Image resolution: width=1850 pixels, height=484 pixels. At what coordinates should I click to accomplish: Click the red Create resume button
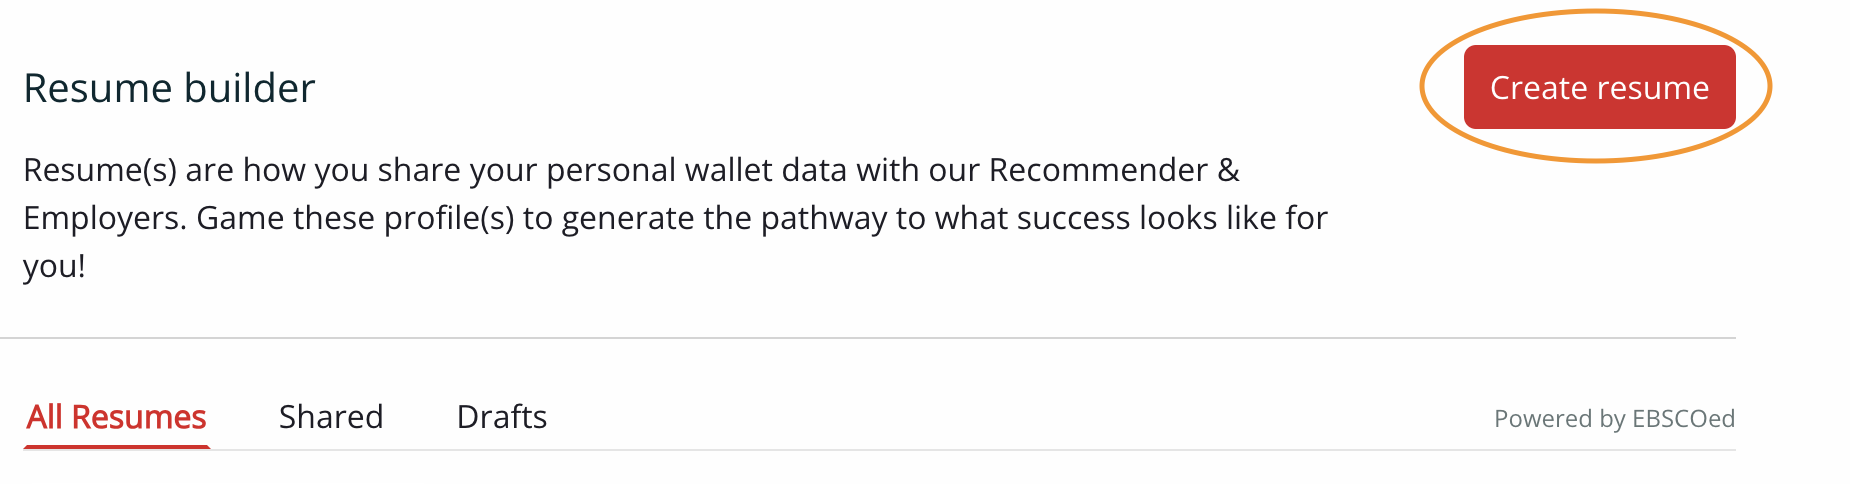click(1599, 87)
